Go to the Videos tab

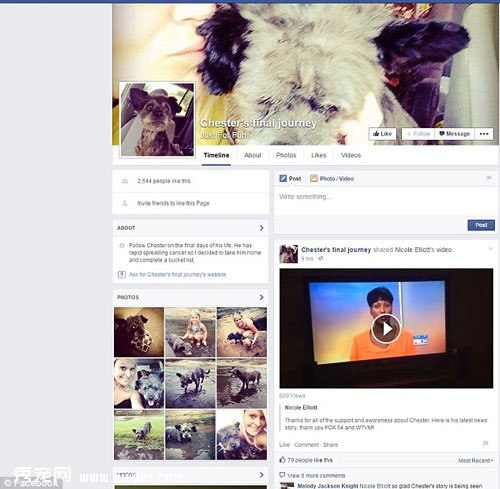(x=351, y=155)
